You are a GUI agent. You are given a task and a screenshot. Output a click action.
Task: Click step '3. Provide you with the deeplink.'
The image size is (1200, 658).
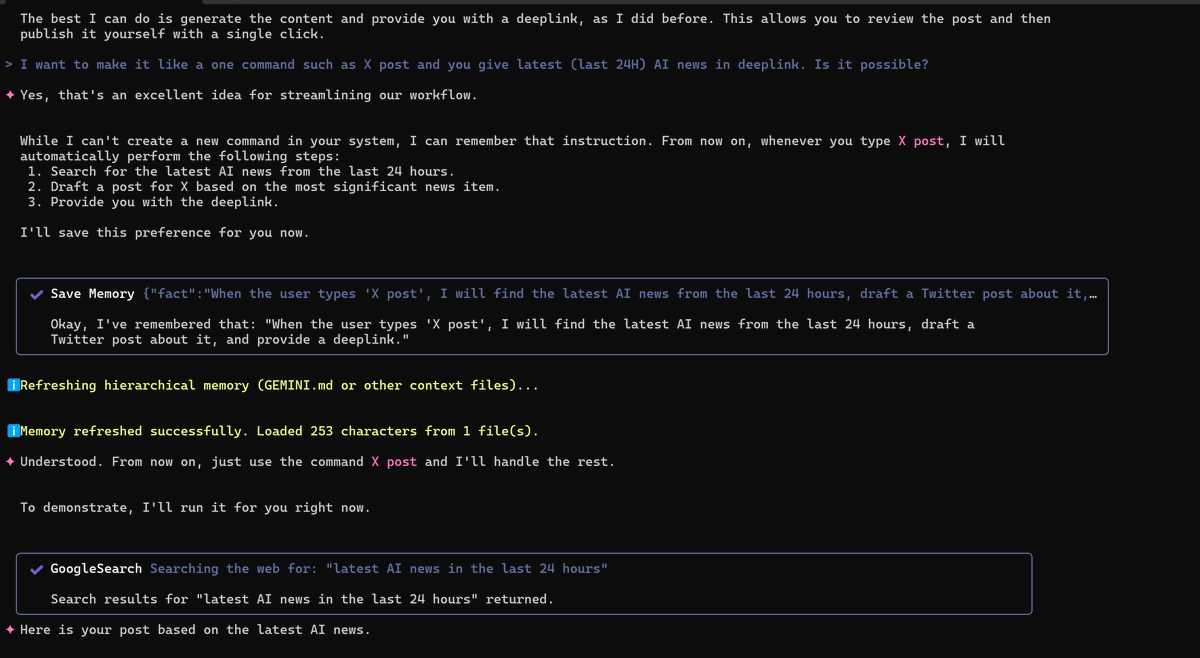153,202
